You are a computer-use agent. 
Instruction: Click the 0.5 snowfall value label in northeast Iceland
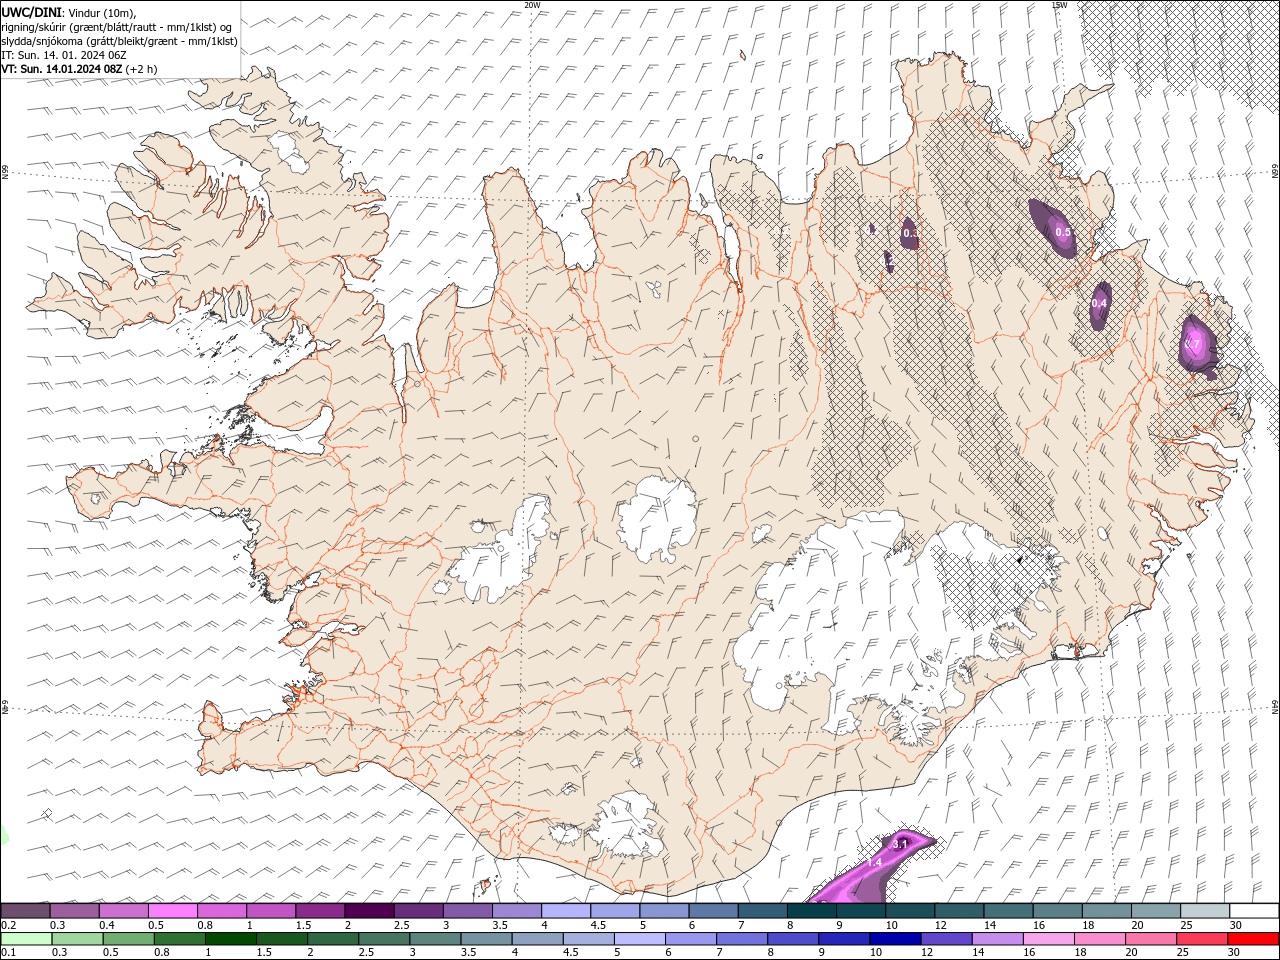(1063, 232)
